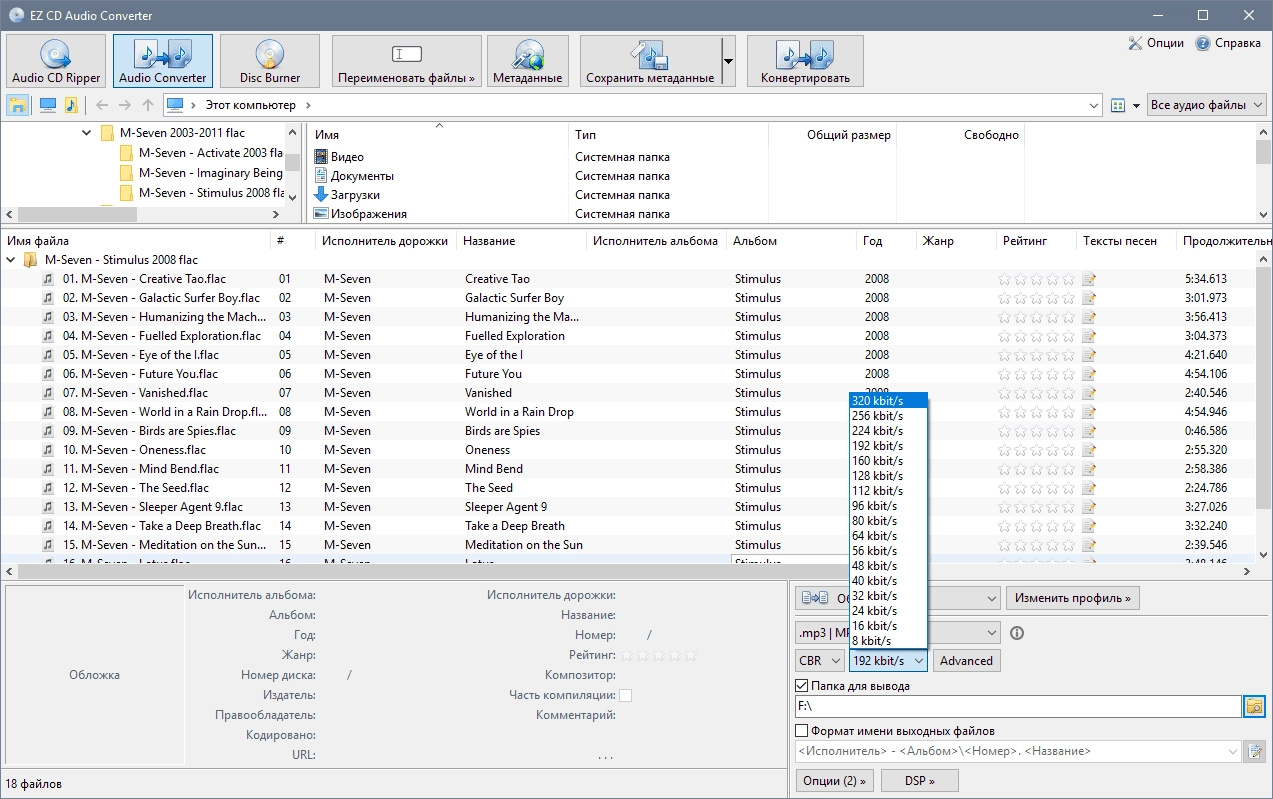Open the .mp3 format dropdown
This screenshot has height=799, width=1273.
897,632
